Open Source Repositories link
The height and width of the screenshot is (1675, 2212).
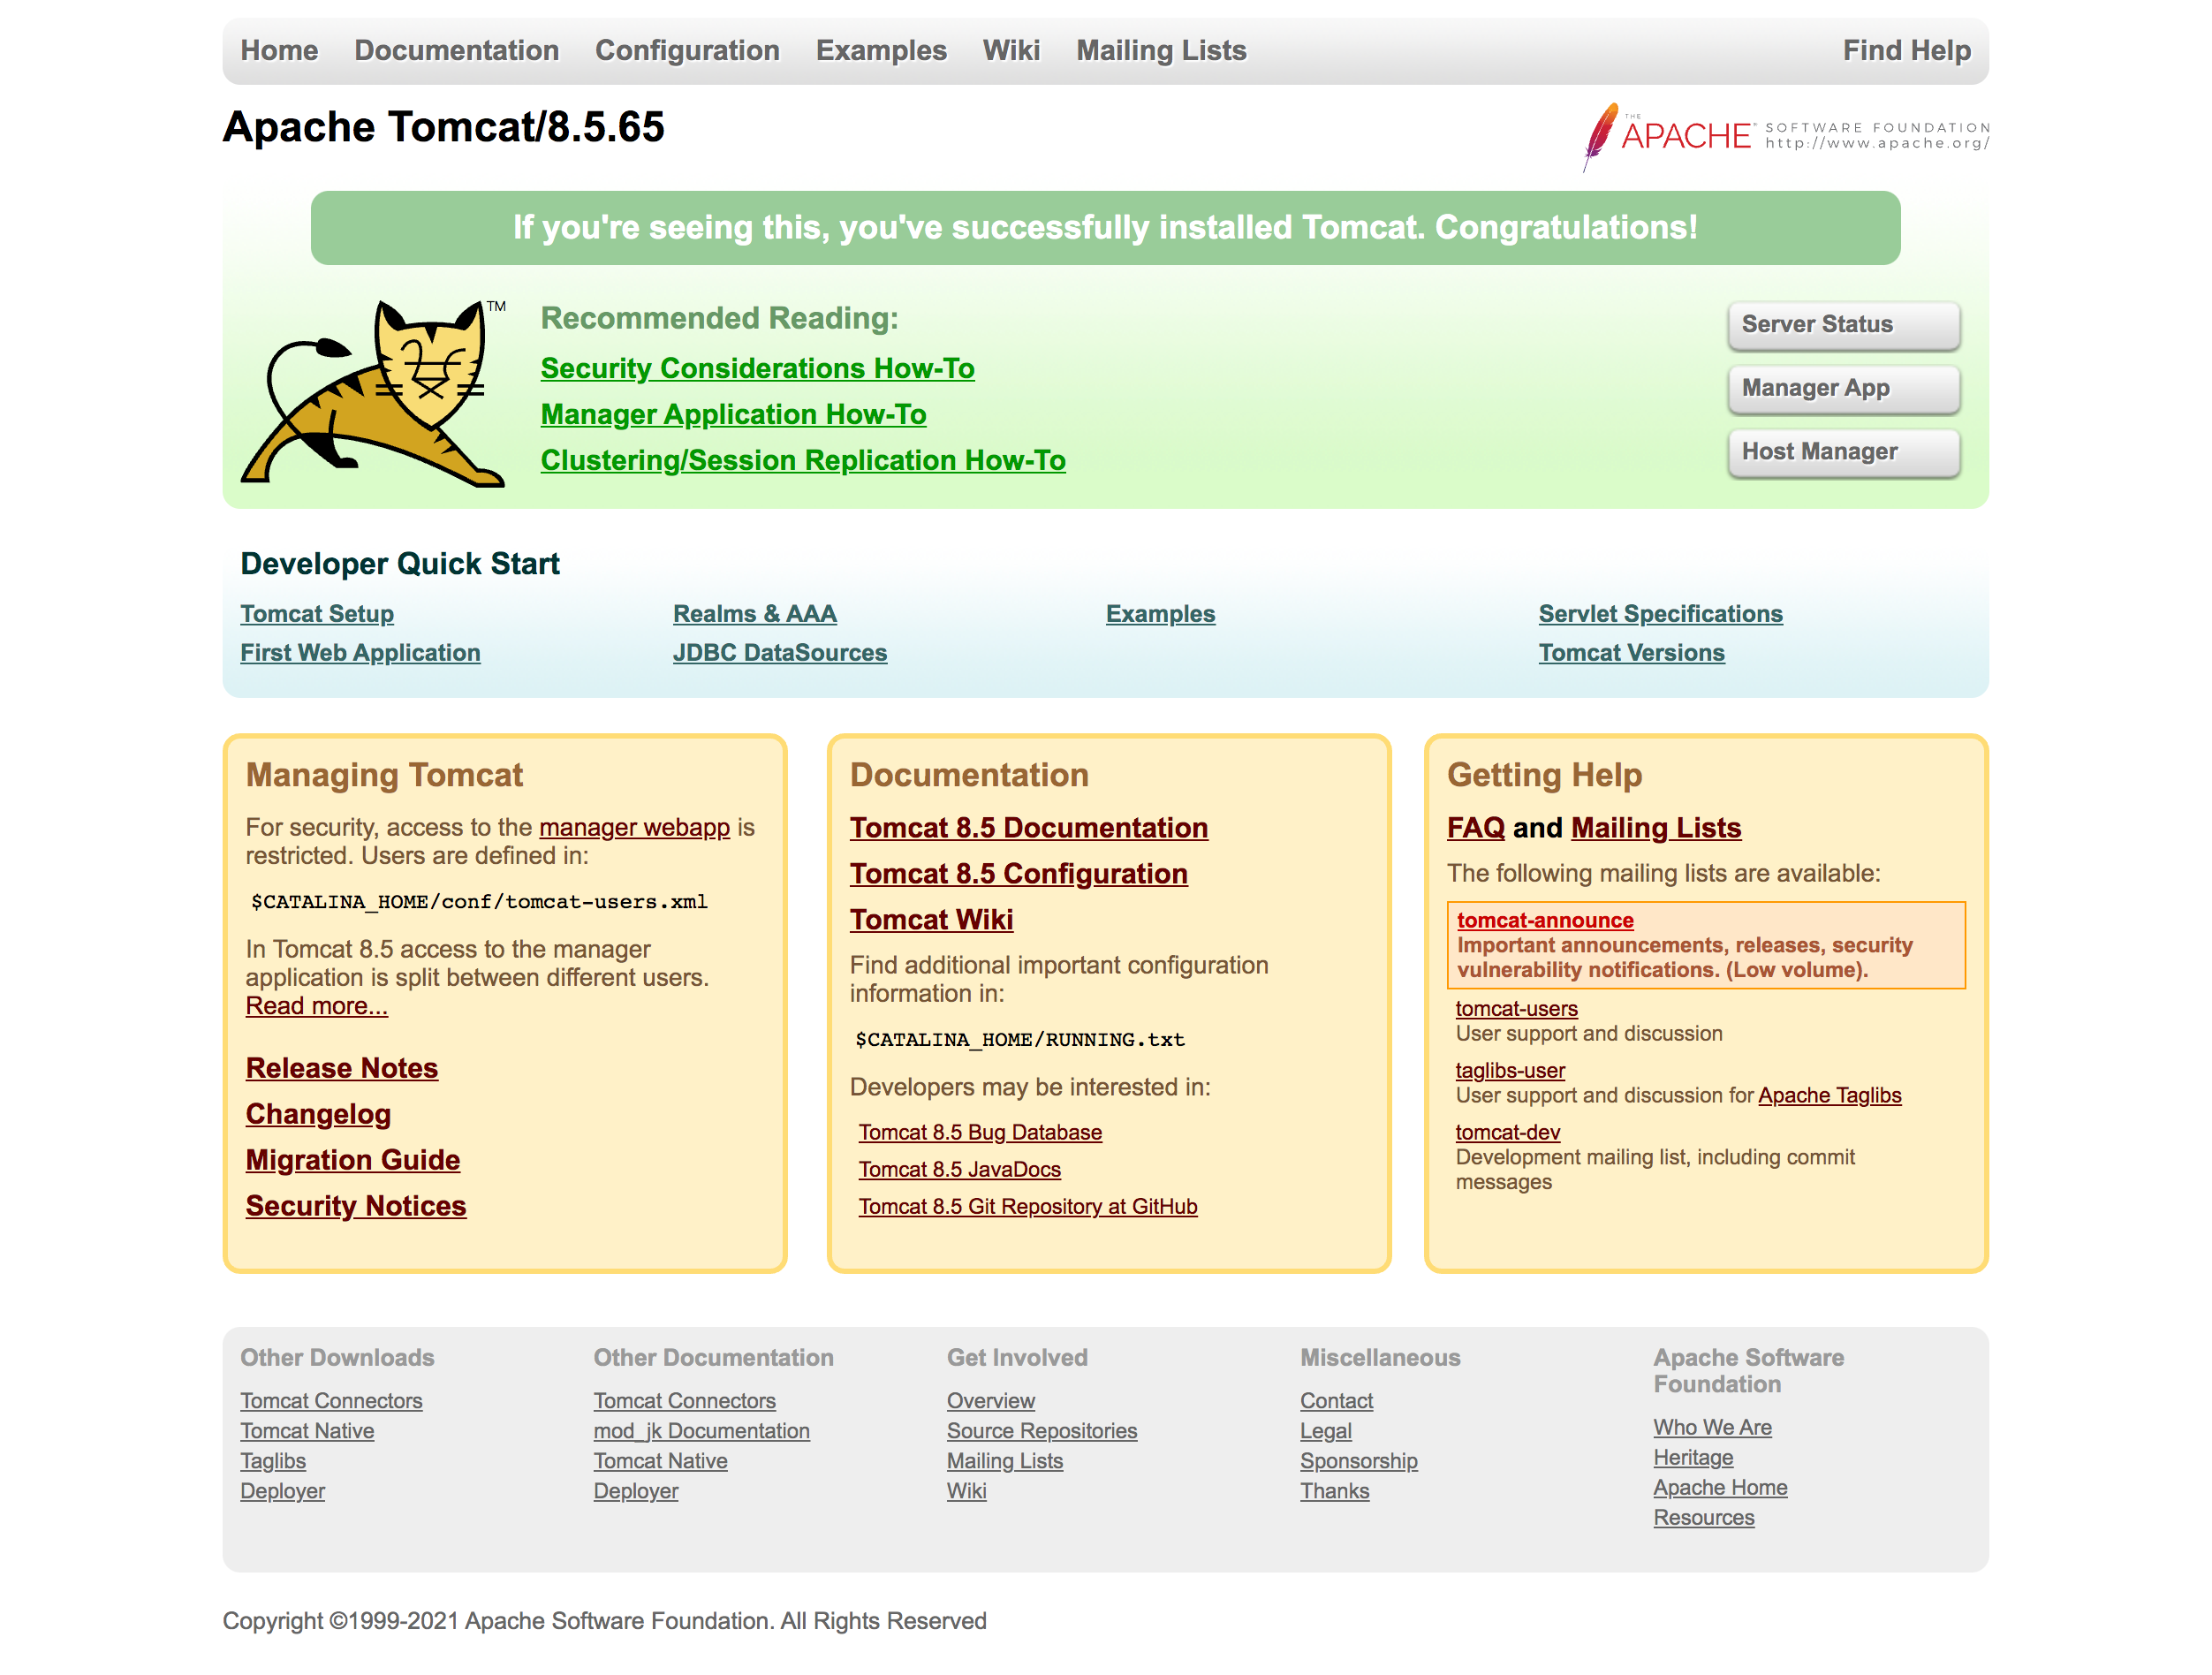click(1042, 1430)
